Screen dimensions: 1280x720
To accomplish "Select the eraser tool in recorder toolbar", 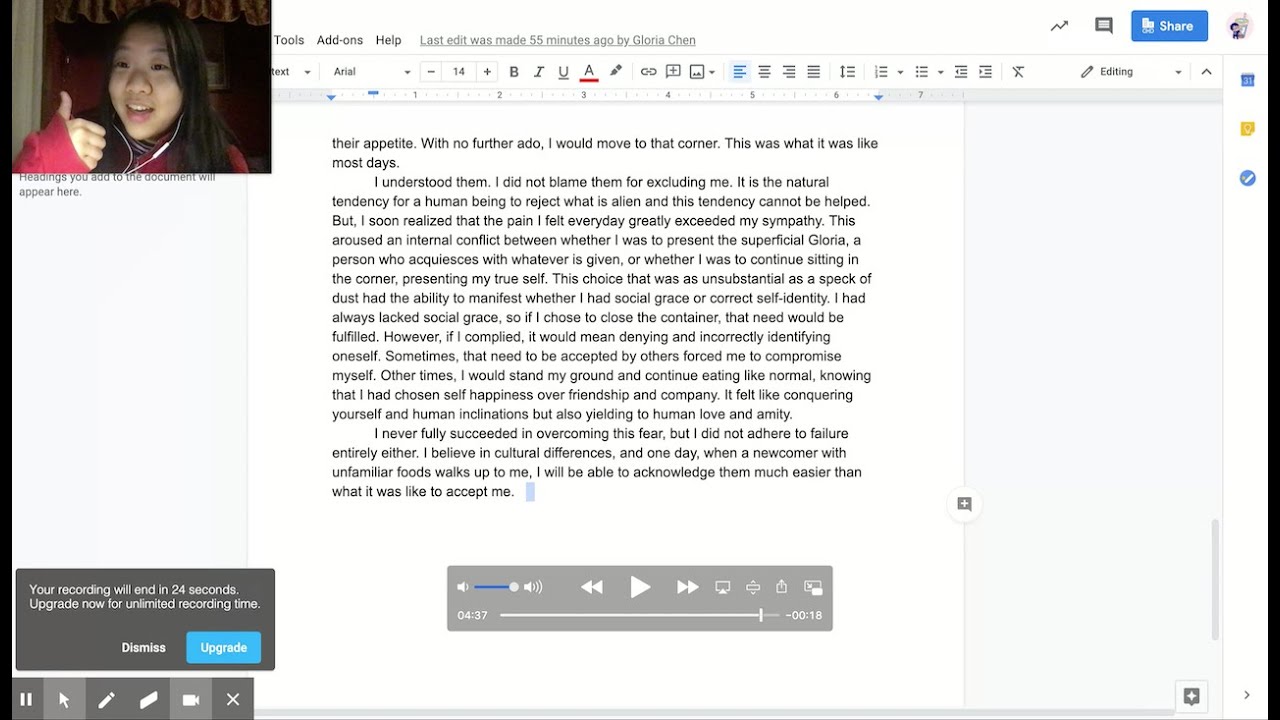I will pyautogui.click(x=148, y=699).
